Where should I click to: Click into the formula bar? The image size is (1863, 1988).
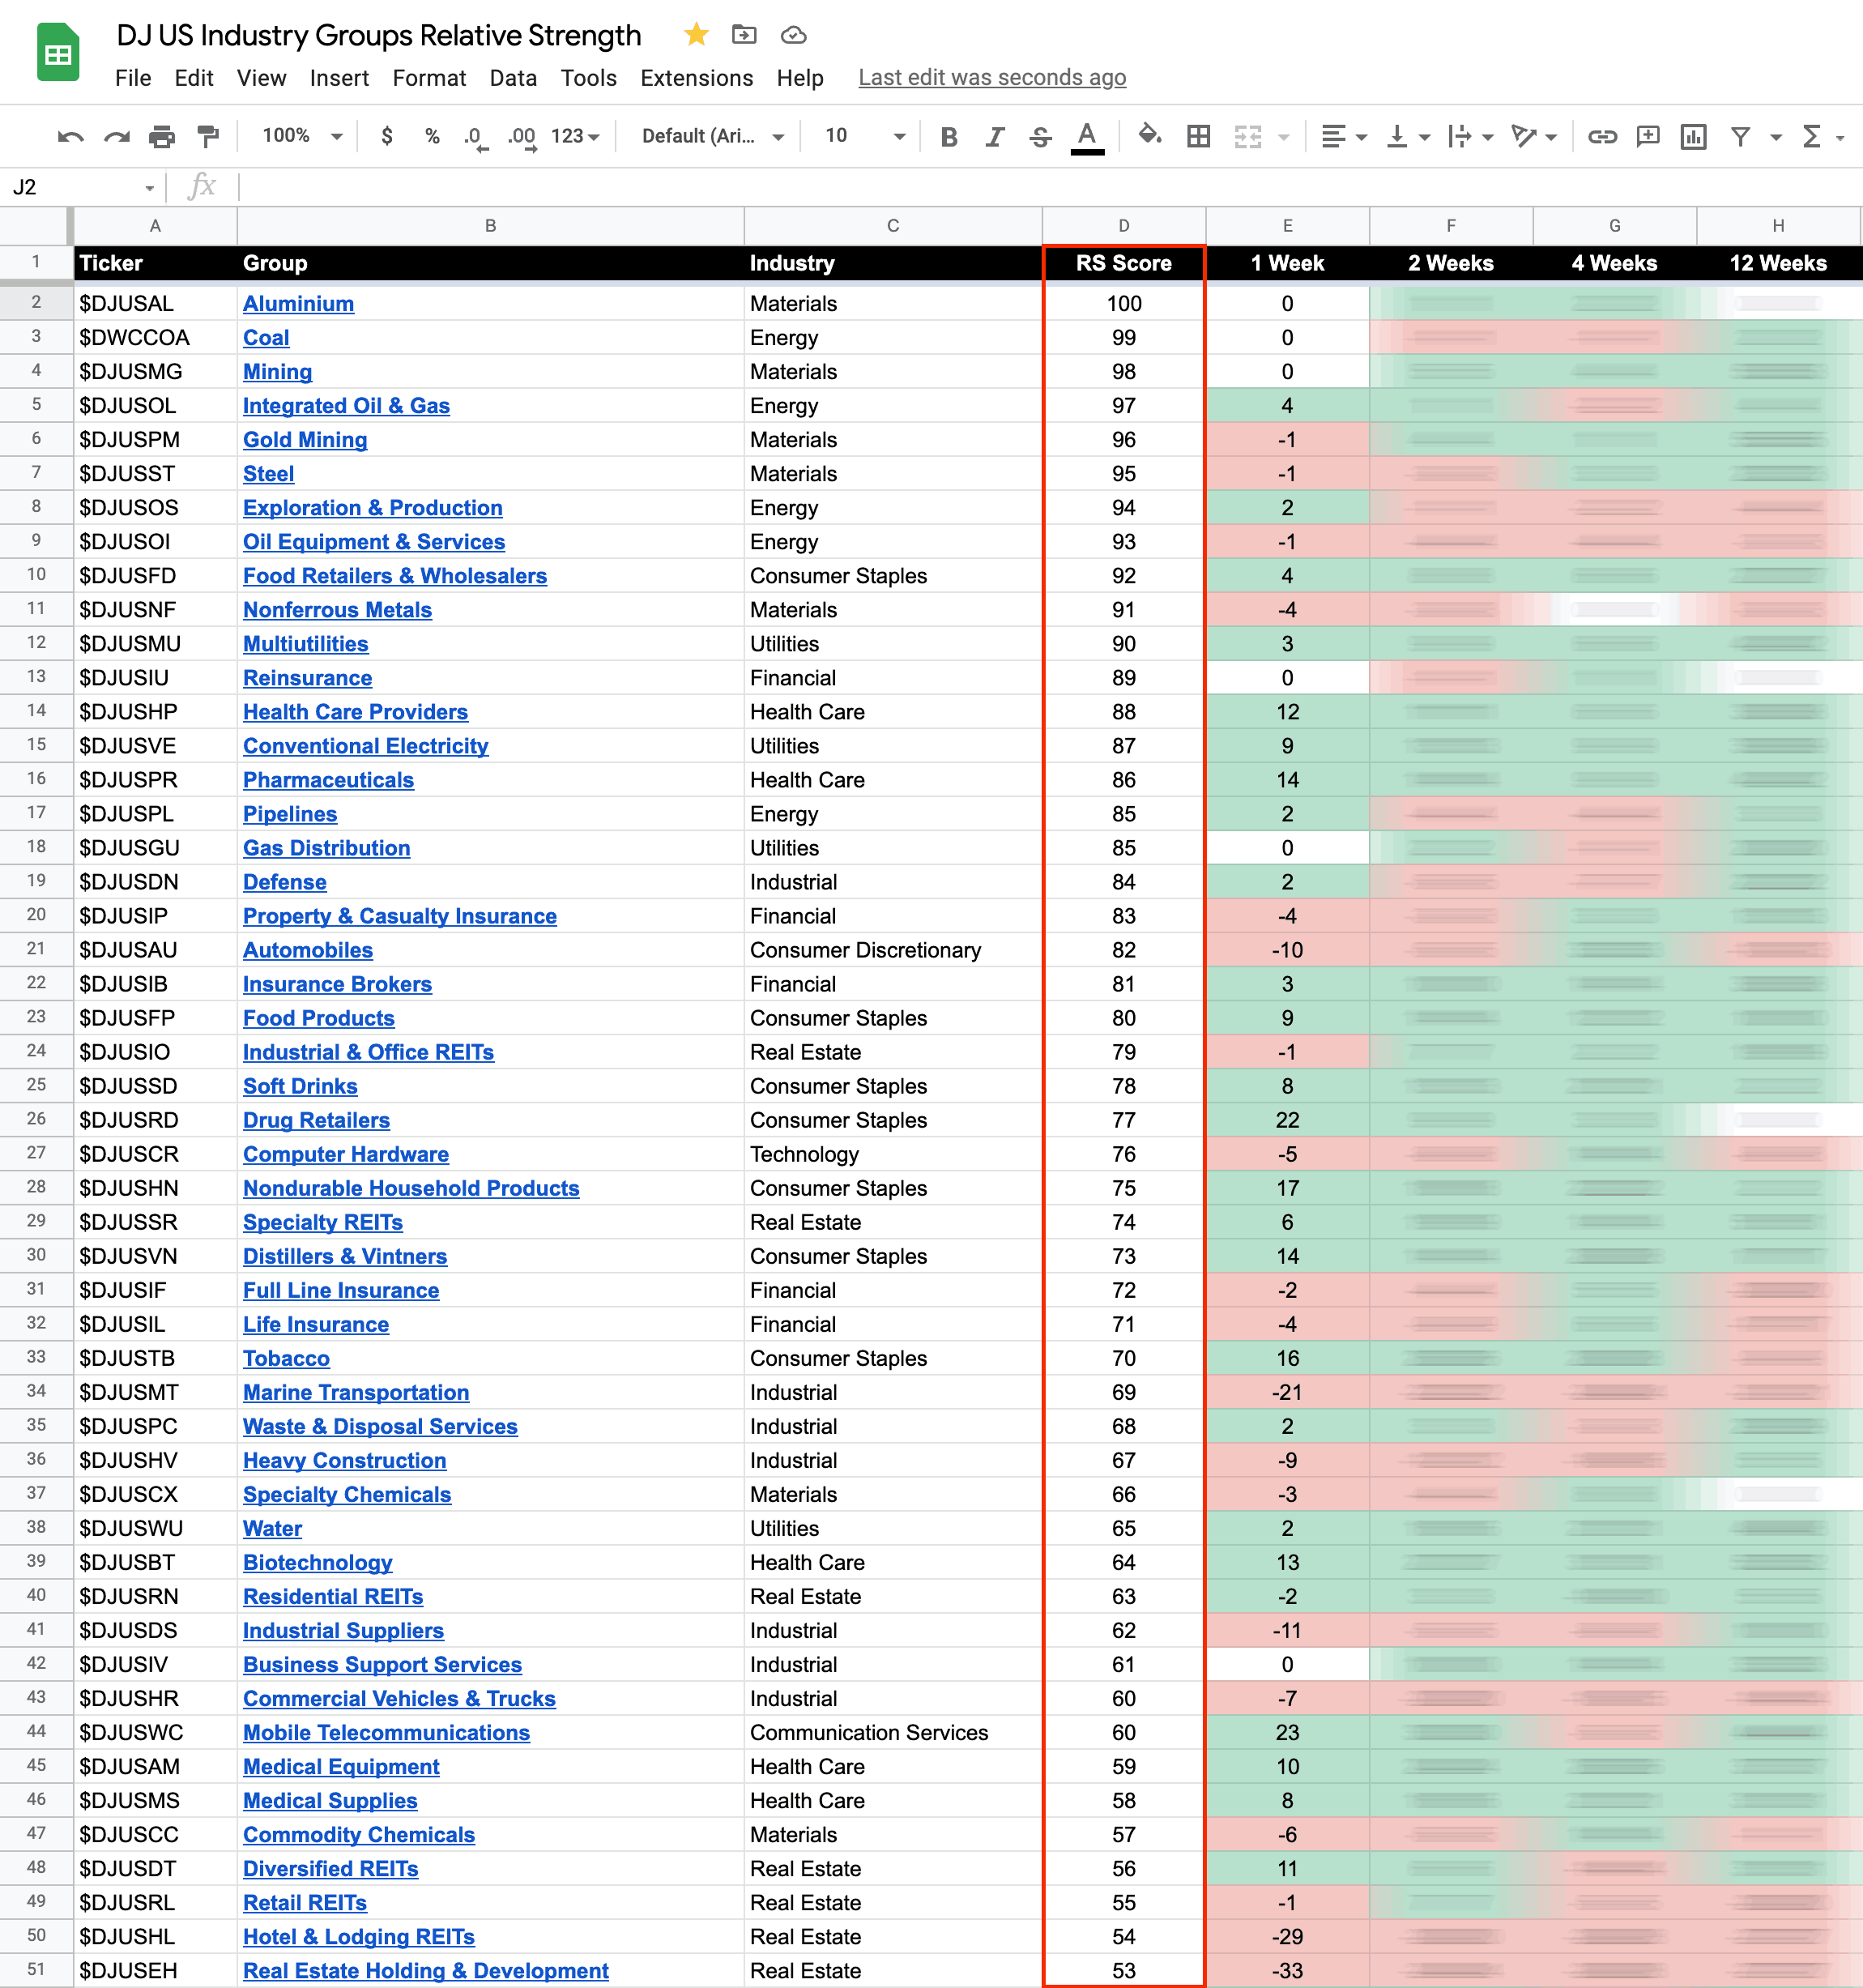(x=1048, y=187)
